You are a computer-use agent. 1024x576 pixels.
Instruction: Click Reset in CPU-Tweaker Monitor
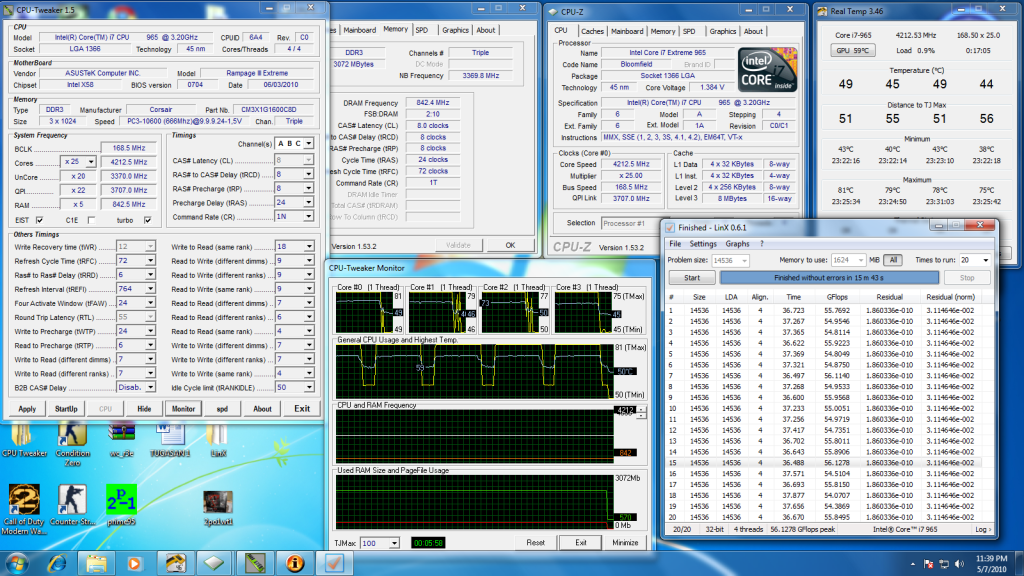pos(535,543)
